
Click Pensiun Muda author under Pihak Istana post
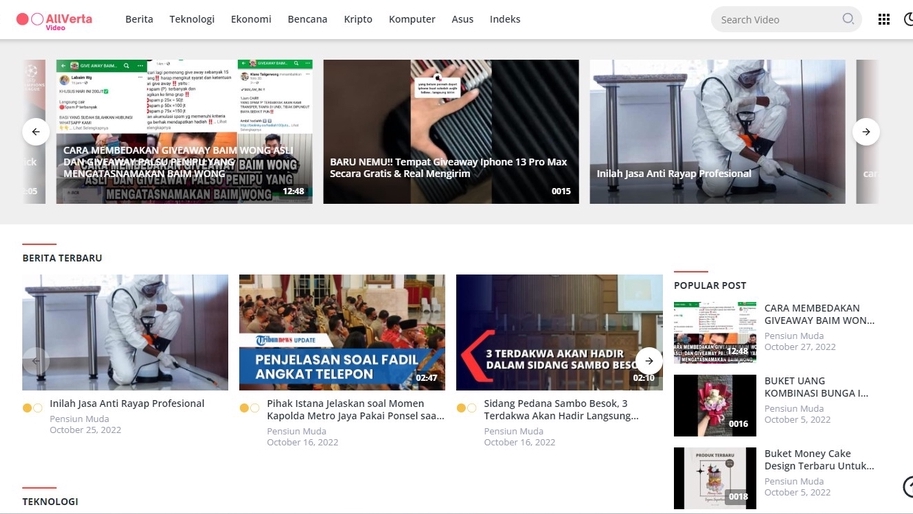coord(296,431)
